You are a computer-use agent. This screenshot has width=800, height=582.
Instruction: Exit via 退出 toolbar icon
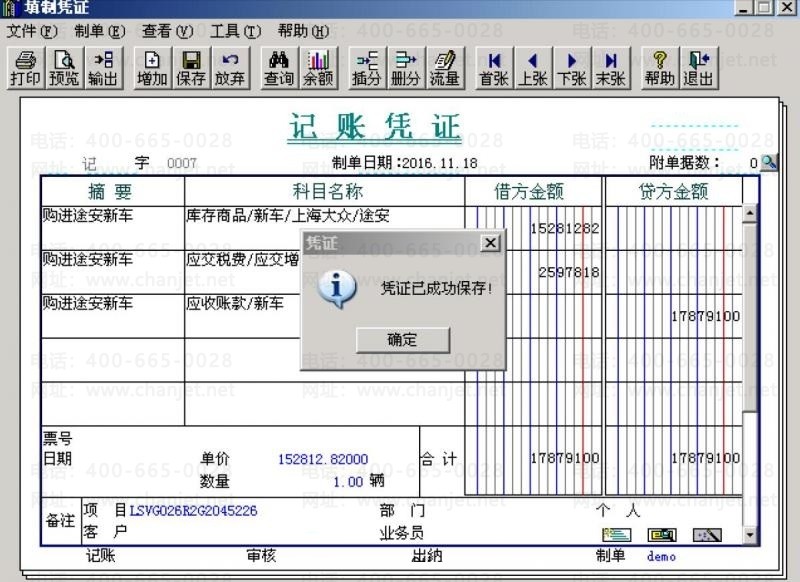[699, 68]
